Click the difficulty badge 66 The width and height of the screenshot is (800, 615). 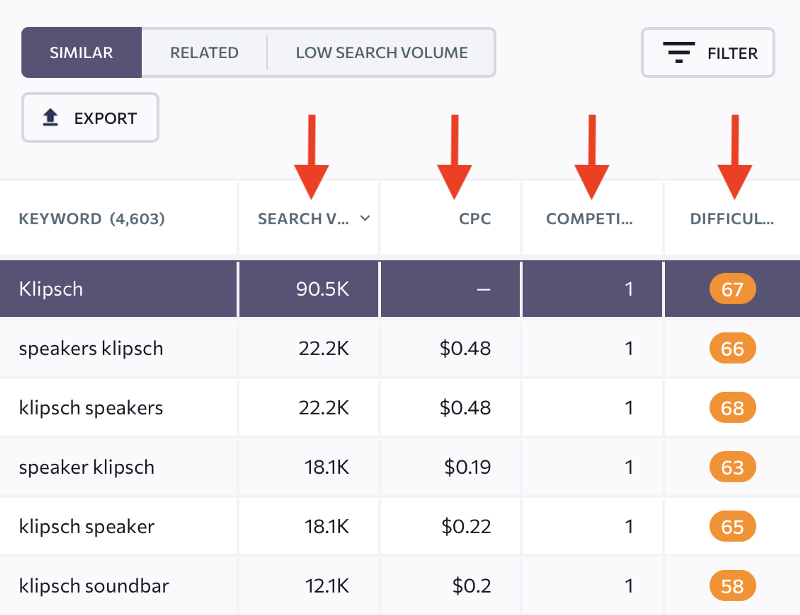pos(732,349)
